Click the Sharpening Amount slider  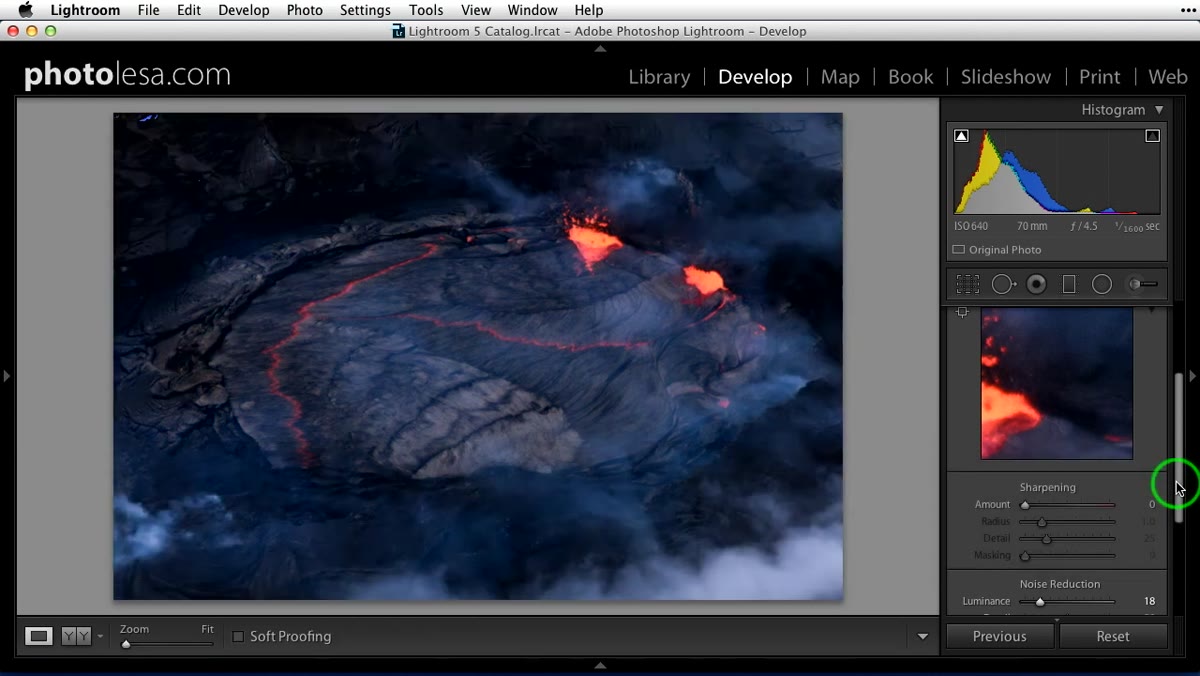pos(1067,505)
